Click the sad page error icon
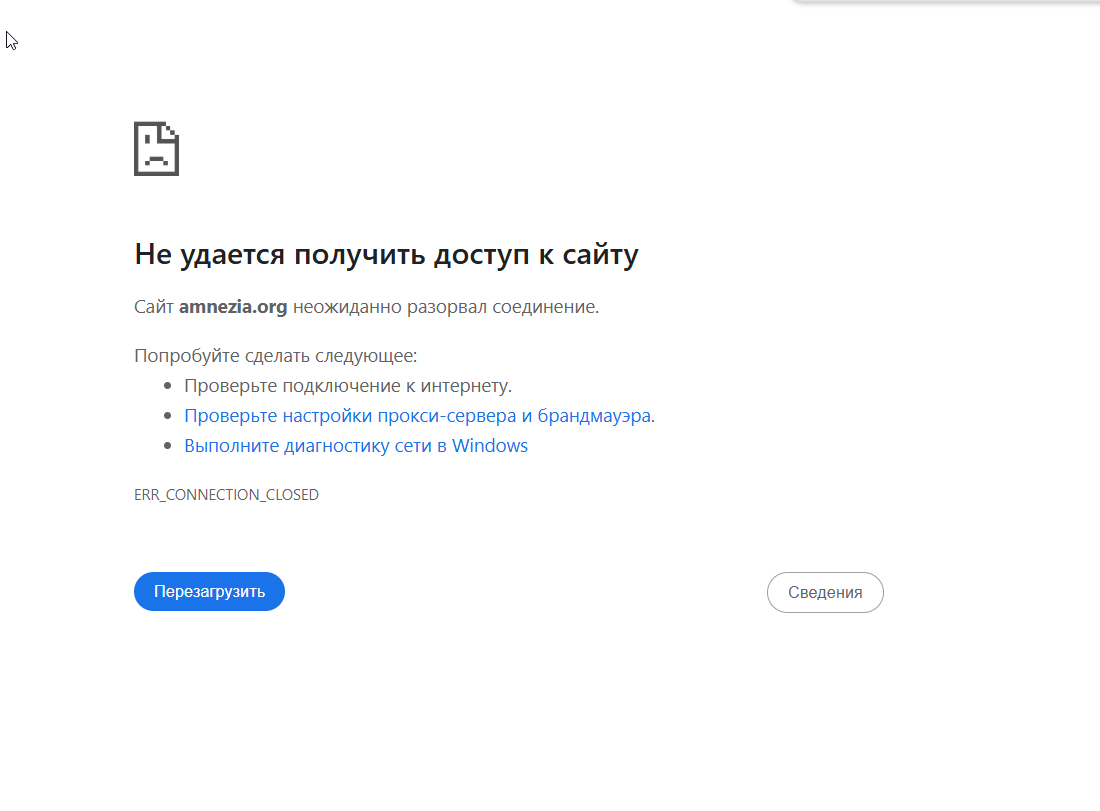Viewport: 1100px width, 811px height. [x=156, y=149]
